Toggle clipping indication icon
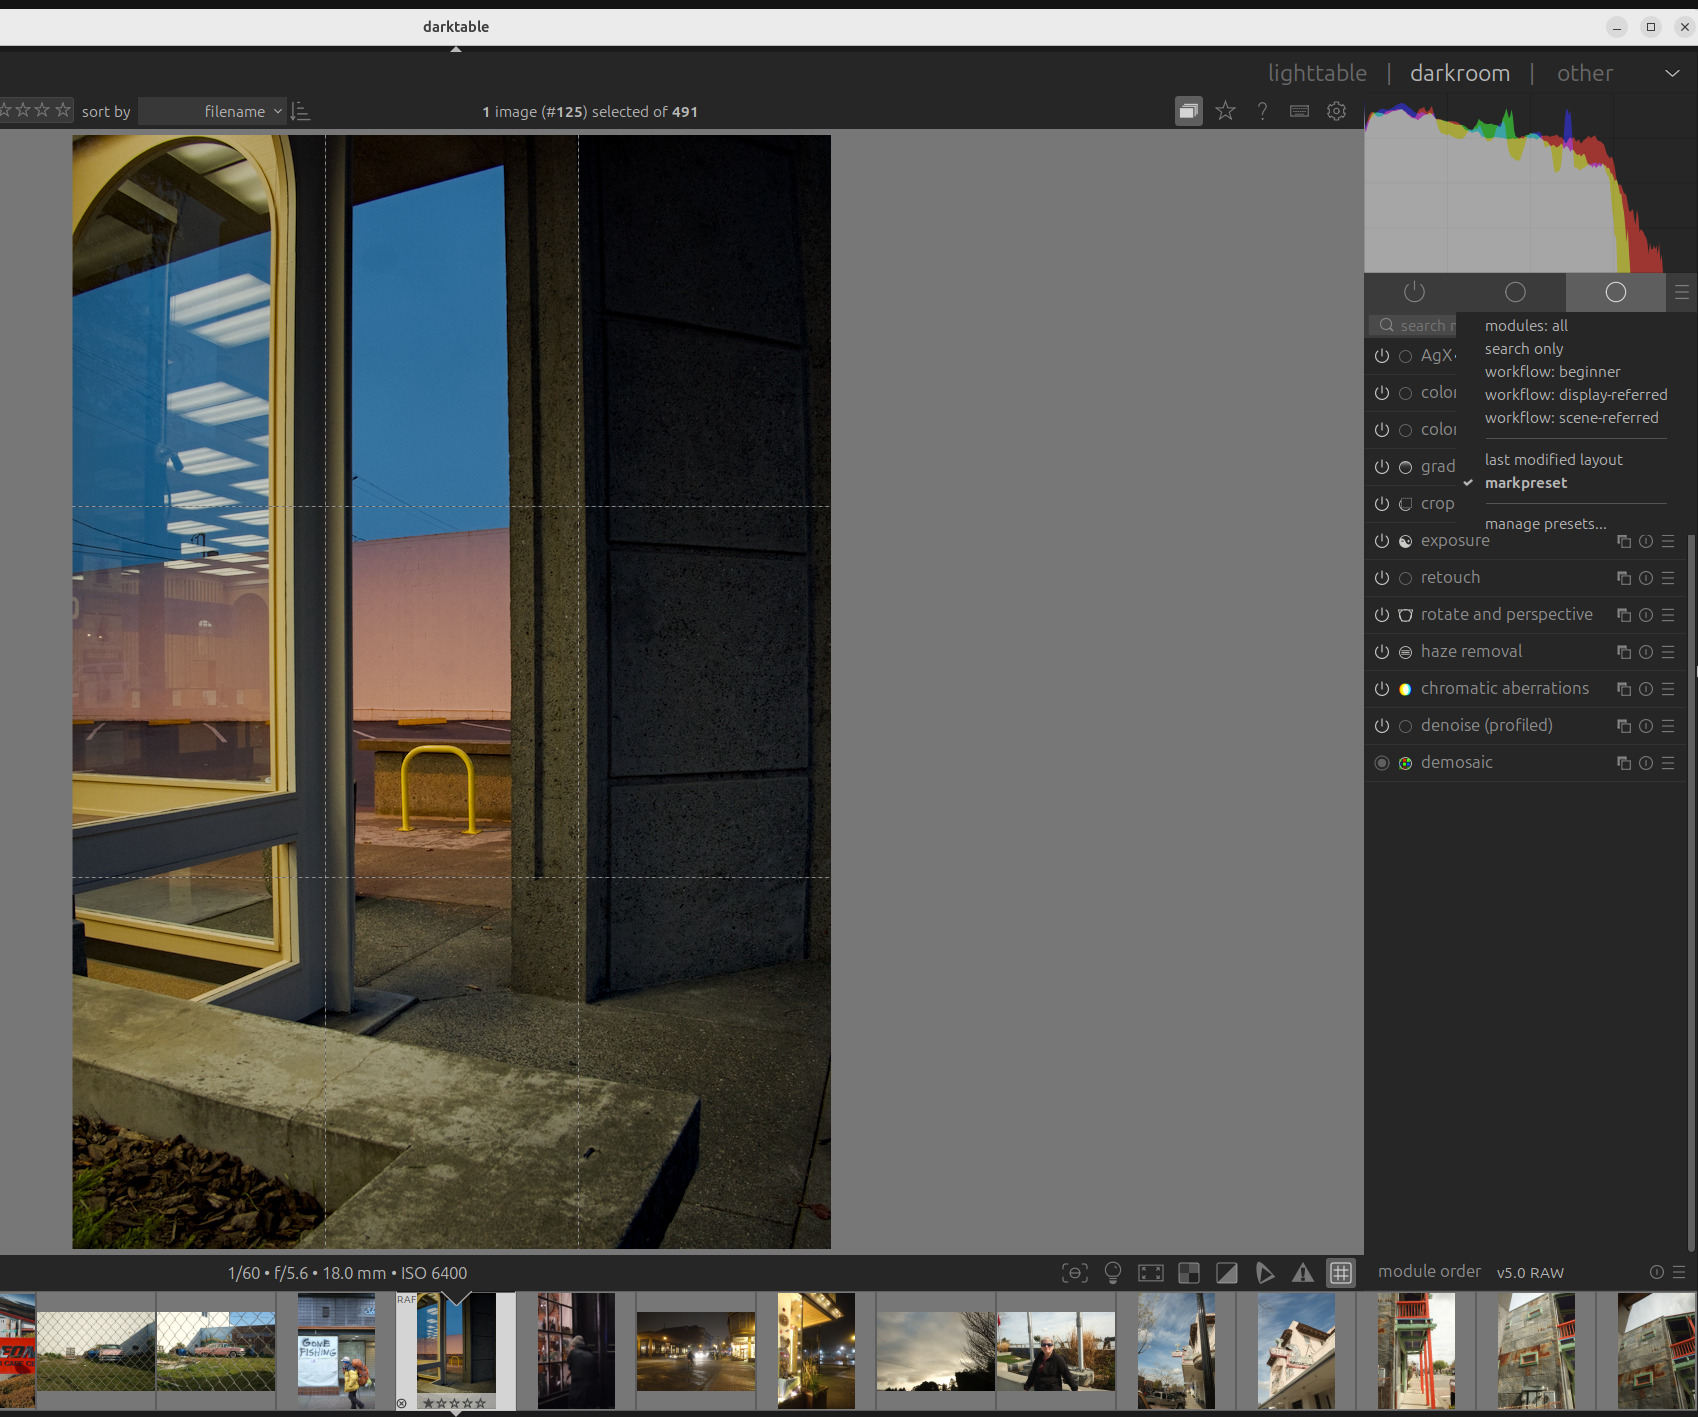 coord(1227,1273)
